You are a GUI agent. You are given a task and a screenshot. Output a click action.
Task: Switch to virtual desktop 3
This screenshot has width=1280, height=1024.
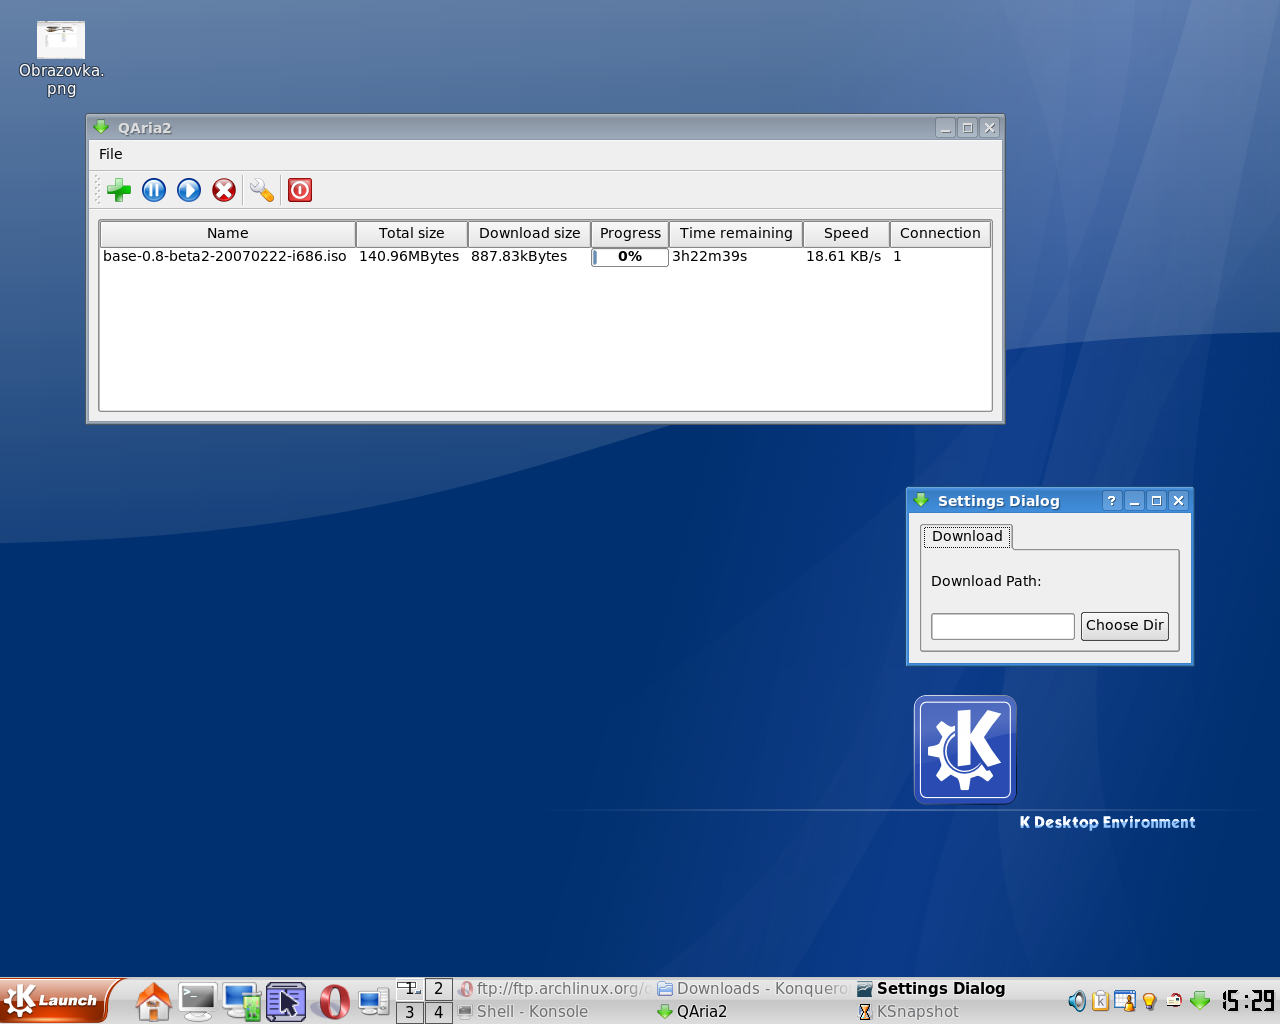coord(410,1012)
